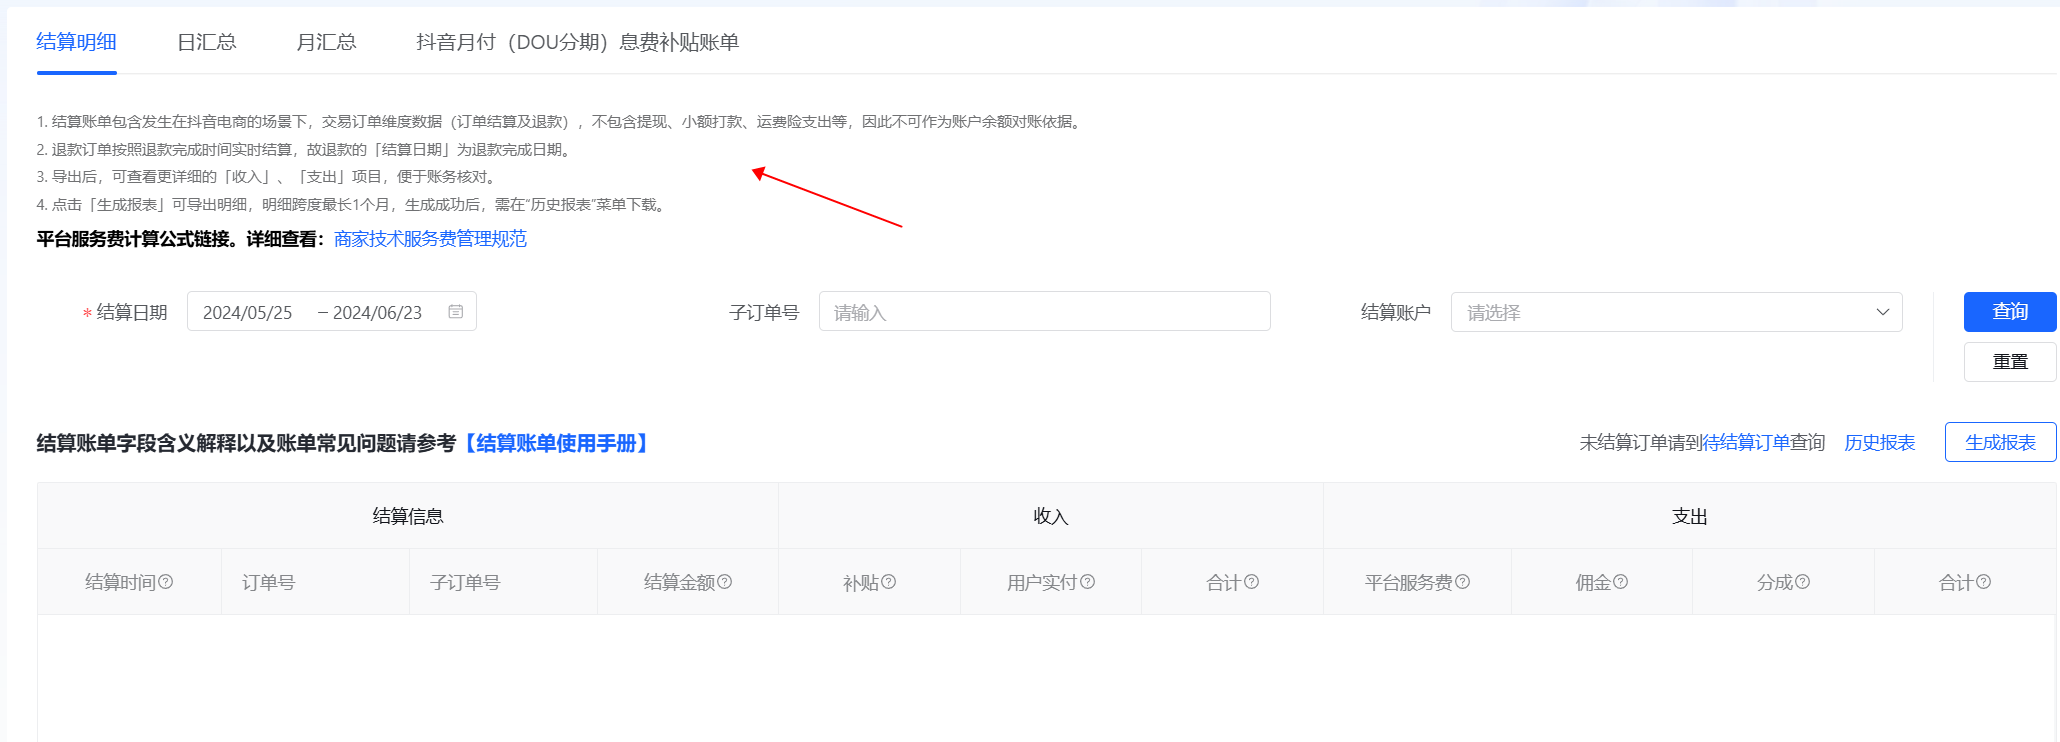Click the calendar icon in date range field
This screenshot has width=2060, height=742.
pos(455,312)
